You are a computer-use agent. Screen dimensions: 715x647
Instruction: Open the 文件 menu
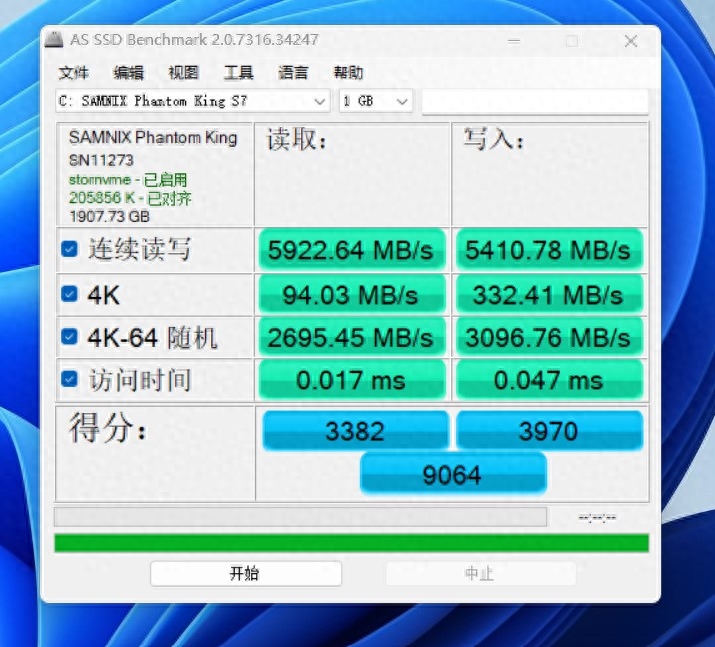pyautogui.click(x=74, y=72)
